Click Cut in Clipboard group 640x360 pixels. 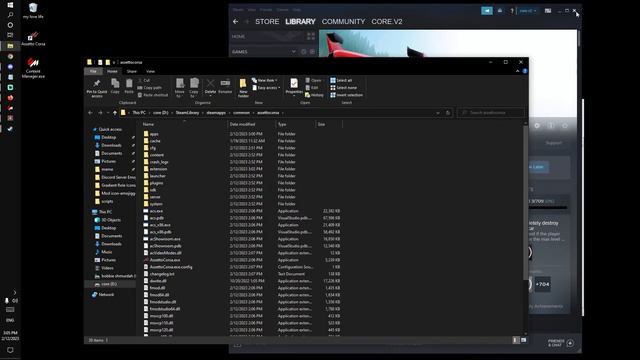144,80
